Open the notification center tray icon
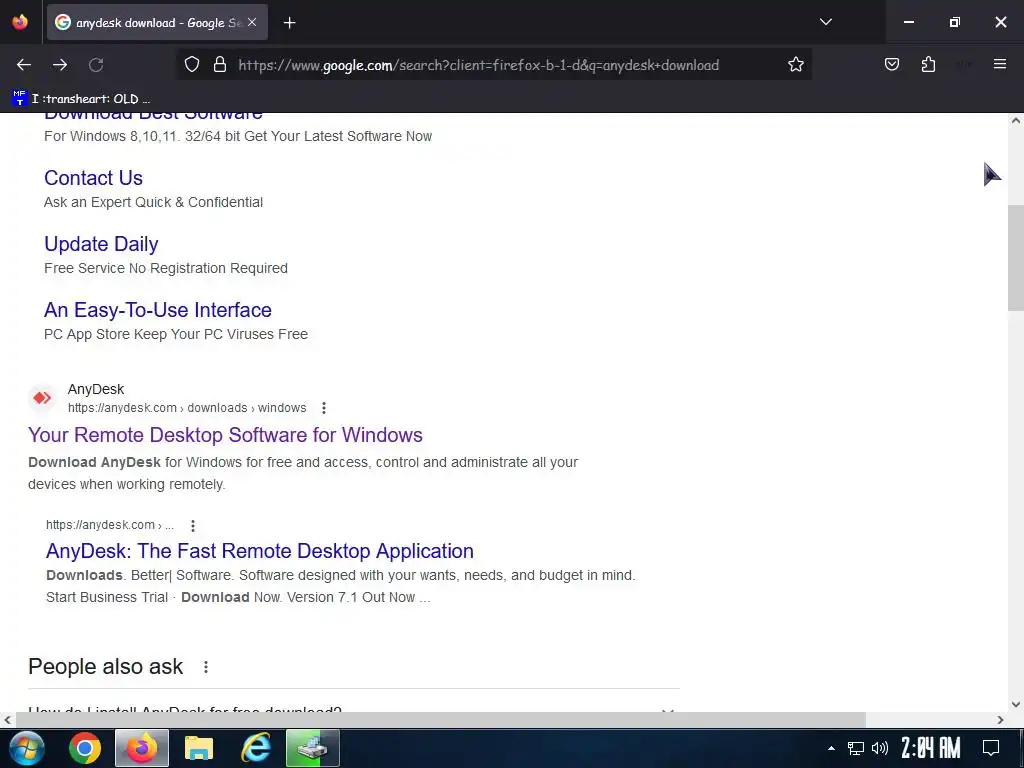The width and height of the screenshot is (1024, 768). pyautogui.click(x=991, y=748)
